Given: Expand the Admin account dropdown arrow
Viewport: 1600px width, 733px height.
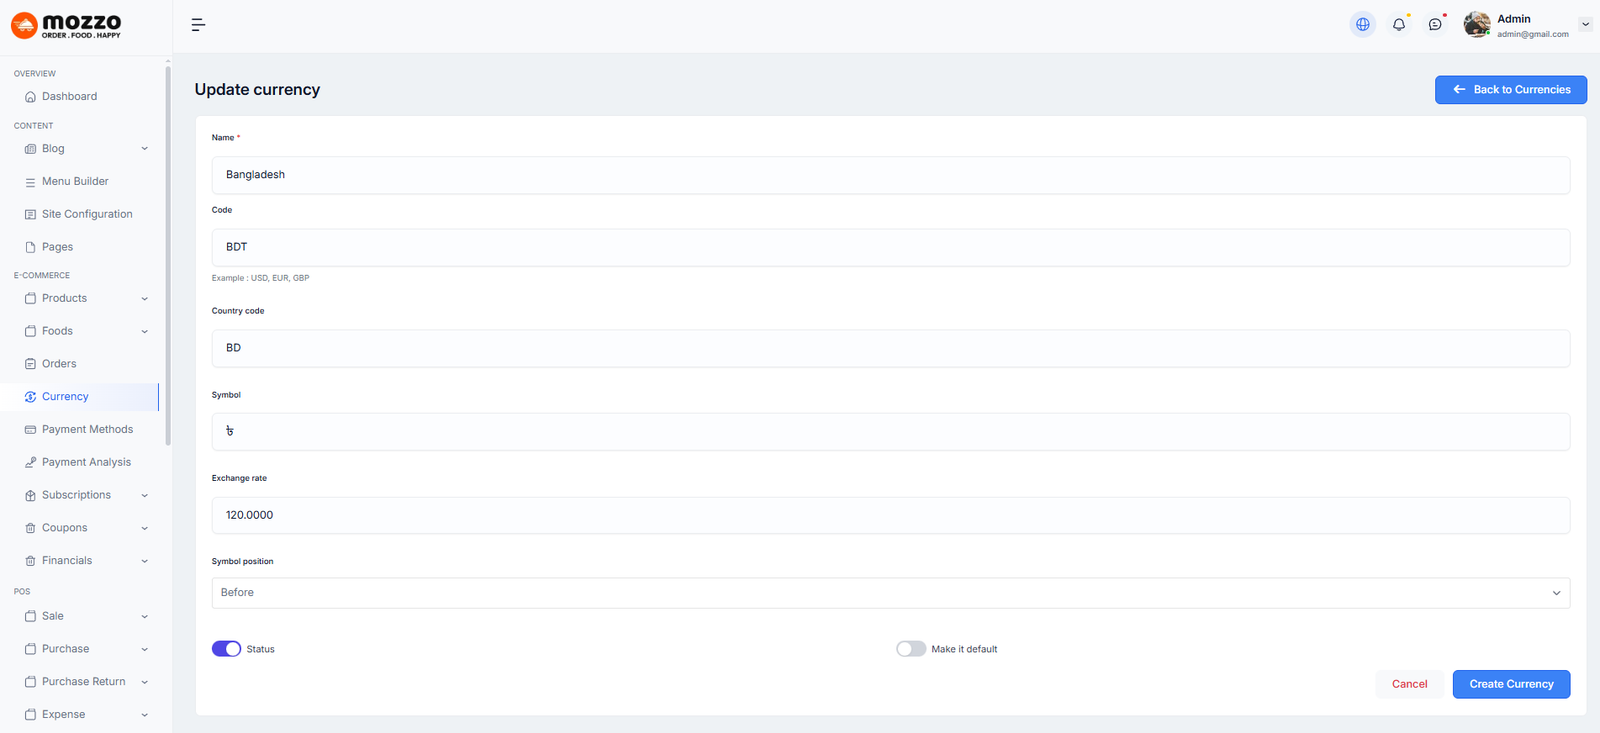Looking at the screenshot, I should tap(1585, 25).
